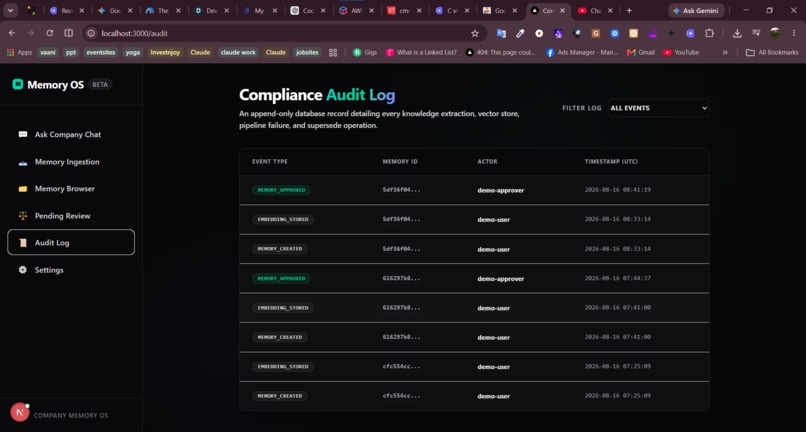Click the EVENT TYPE column header
Viewport: 806px width, 432px height.
[270, 161]
